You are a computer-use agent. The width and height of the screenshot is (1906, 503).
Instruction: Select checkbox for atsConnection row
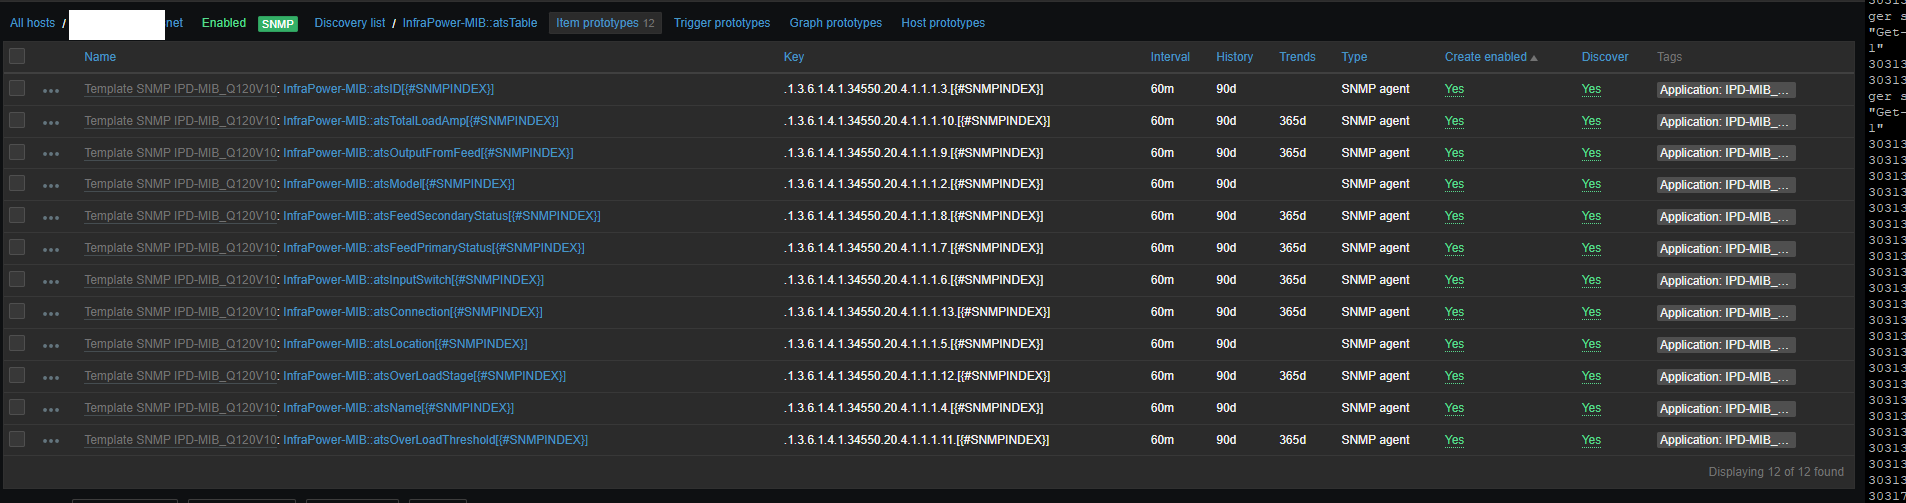point(17,311)
